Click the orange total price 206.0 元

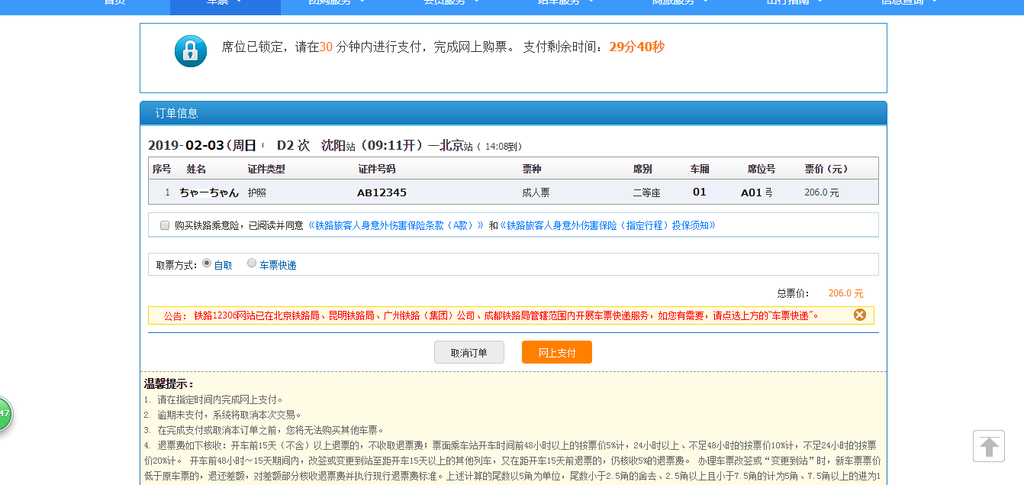click(x=845, y=294)
